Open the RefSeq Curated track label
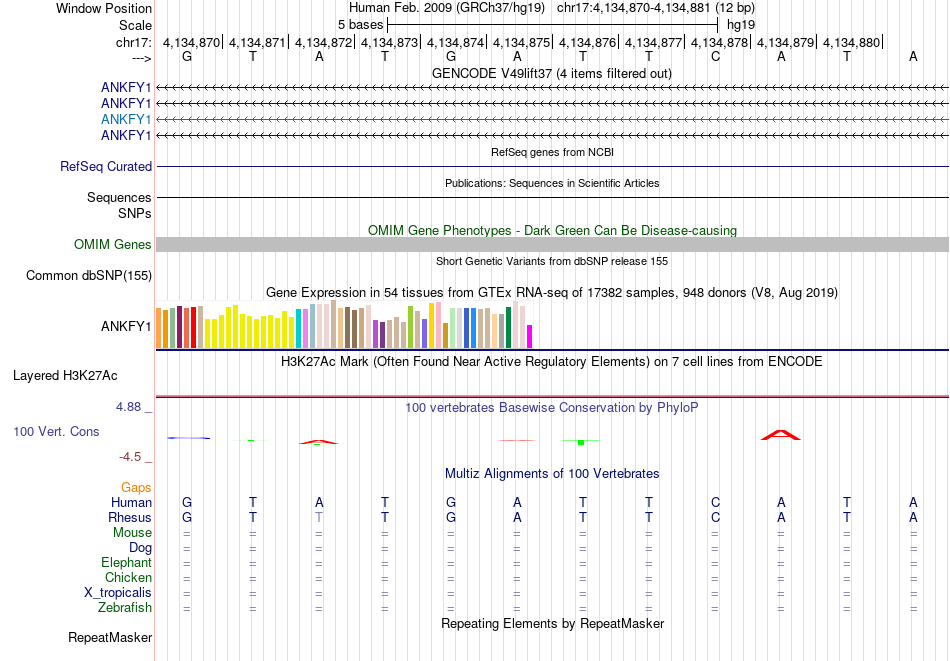Viewport: 950px width, 661px height. pos(106,166)
